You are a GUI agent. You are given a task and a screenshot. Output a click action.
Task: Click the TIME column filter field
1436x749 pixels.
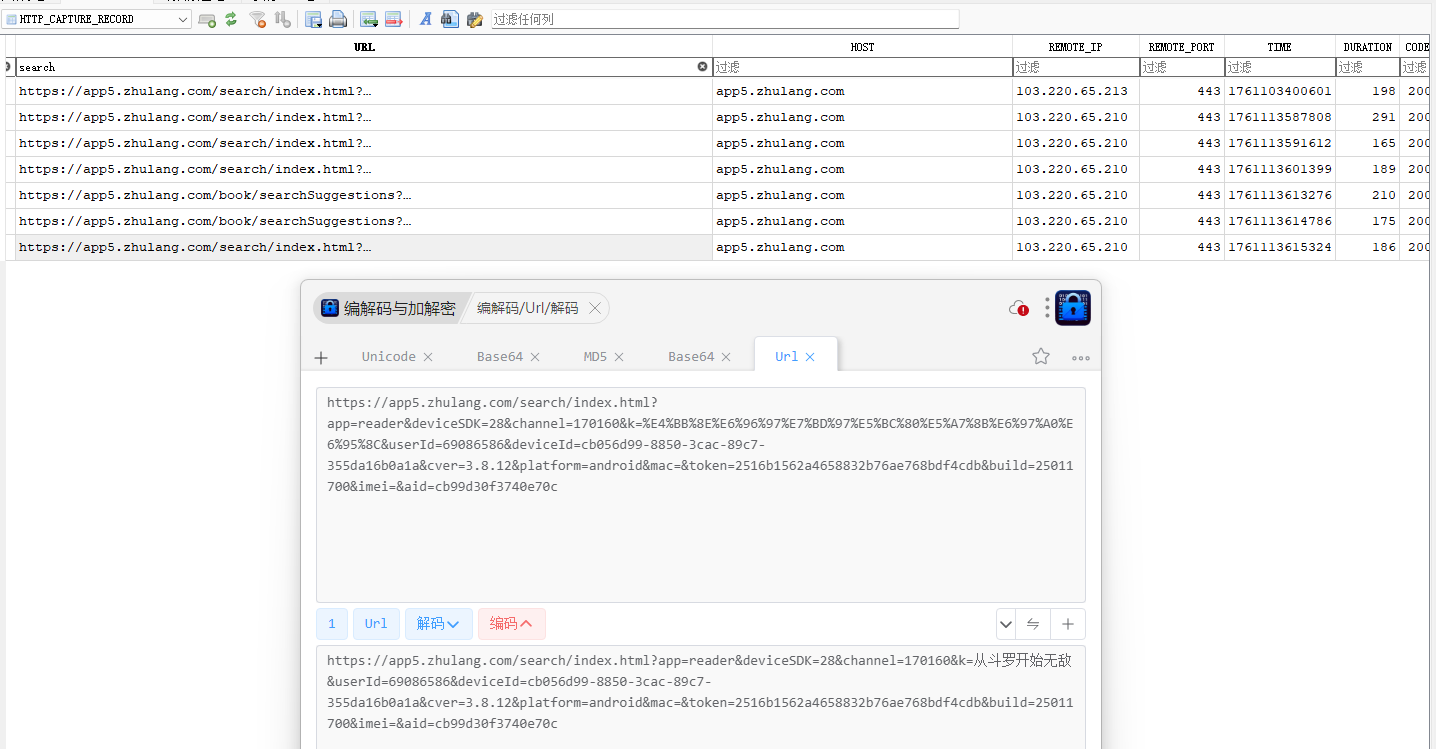(x=1280, y=67)
